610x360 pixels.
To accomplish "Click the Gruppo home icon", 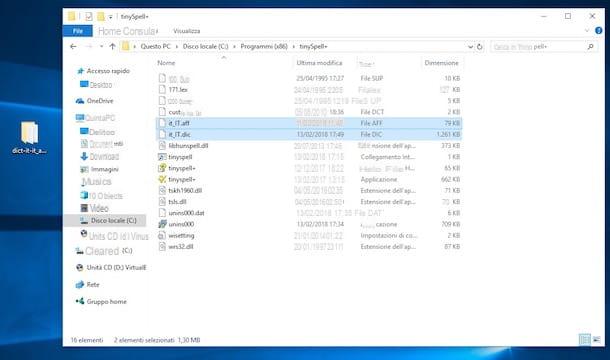I will pyautogui.click(x=80, y=301).
